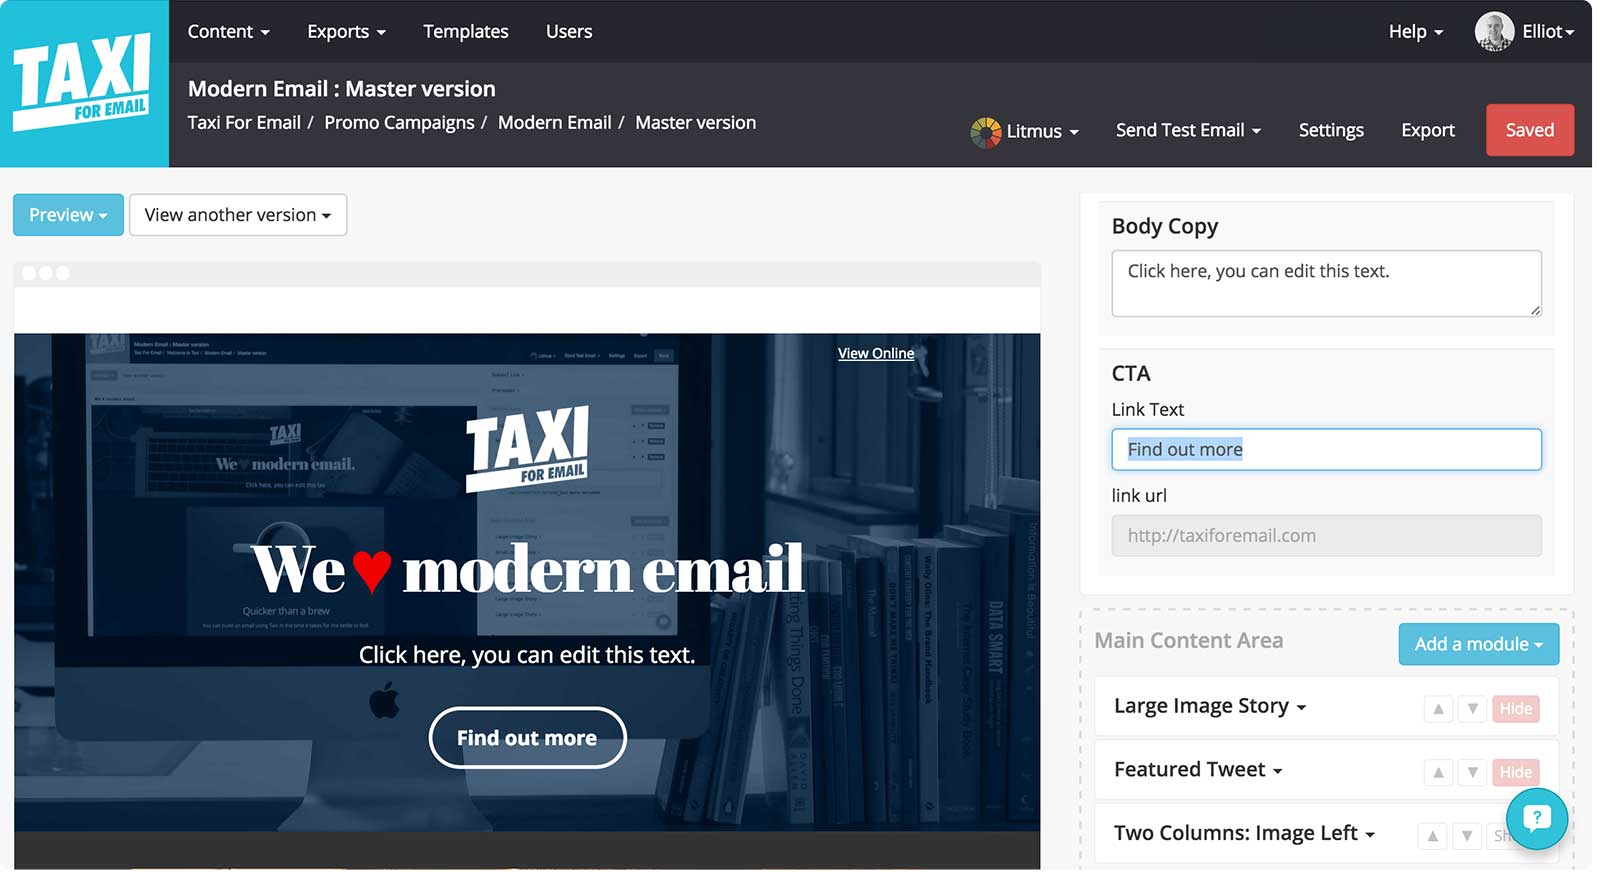1600x872 pixels.
Task: Expand Two Columns: Image Left module
Action: (1244, 833)
